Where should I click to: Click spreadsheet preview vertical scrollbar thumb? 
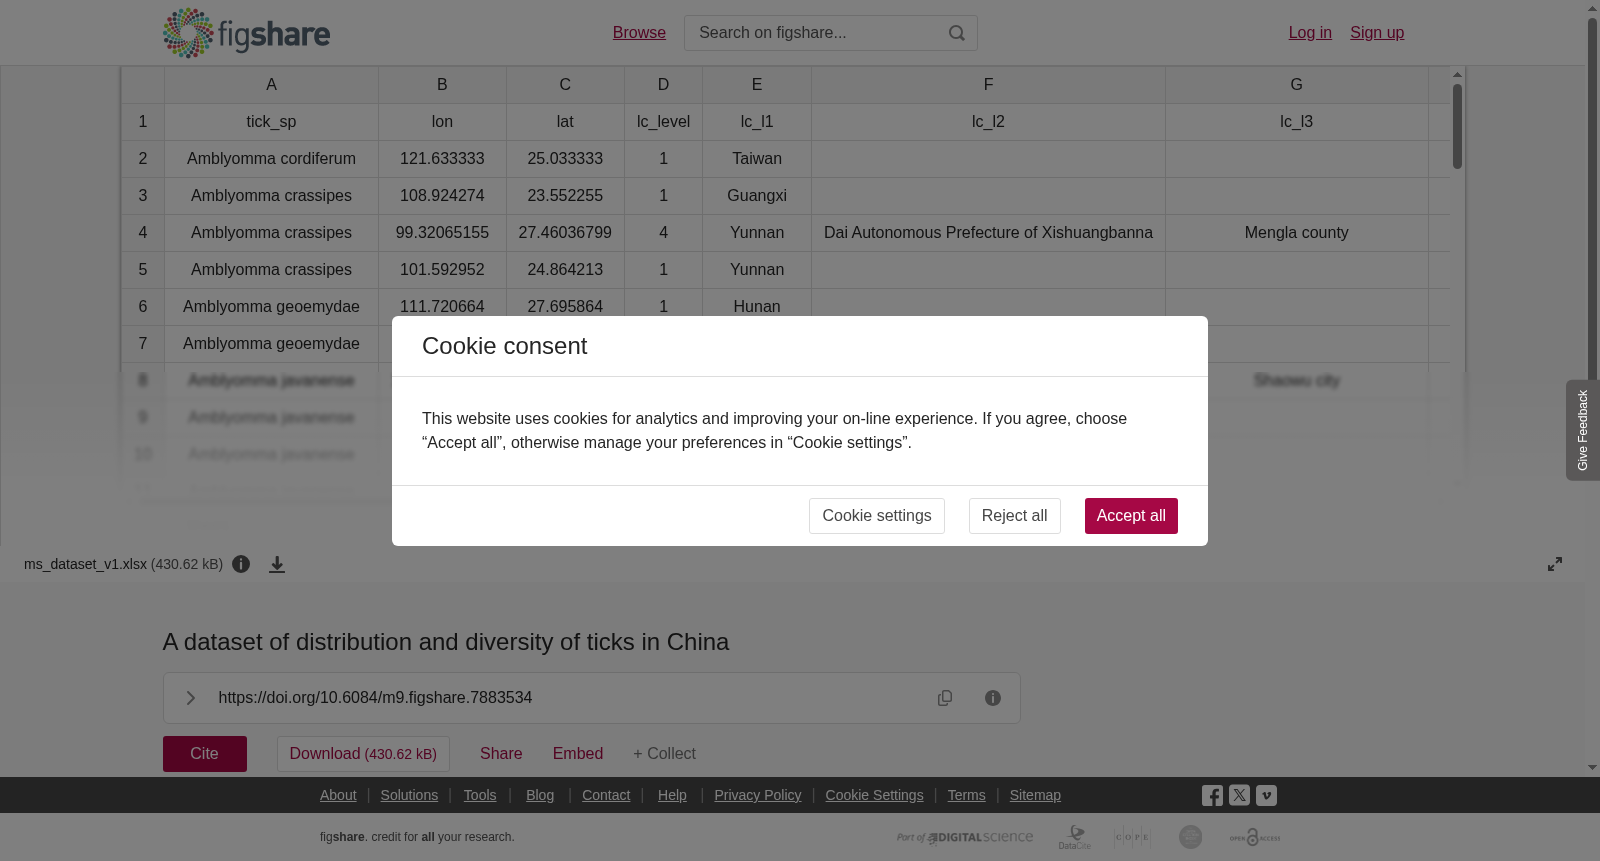1458,126
